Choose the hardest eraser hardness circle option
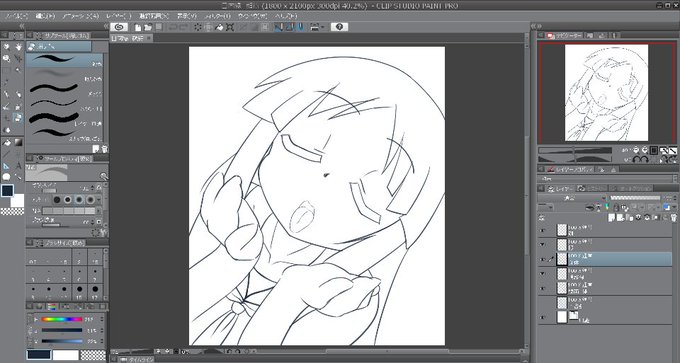The width and height of the screenshot is (680, 363). (57, 199)
